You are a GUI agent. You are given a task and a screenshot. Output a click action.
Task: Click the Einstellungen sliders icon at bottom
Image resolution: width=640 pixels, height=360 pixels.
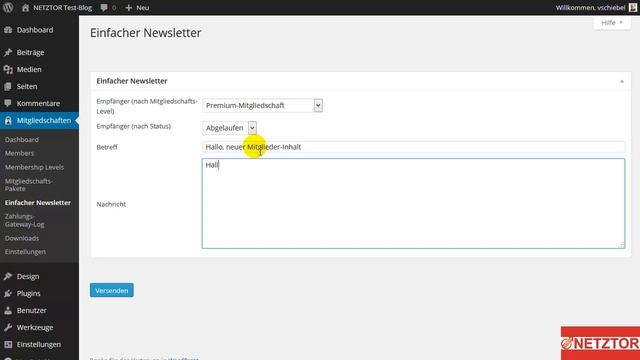pyautogui.click(x=8, y=344)
